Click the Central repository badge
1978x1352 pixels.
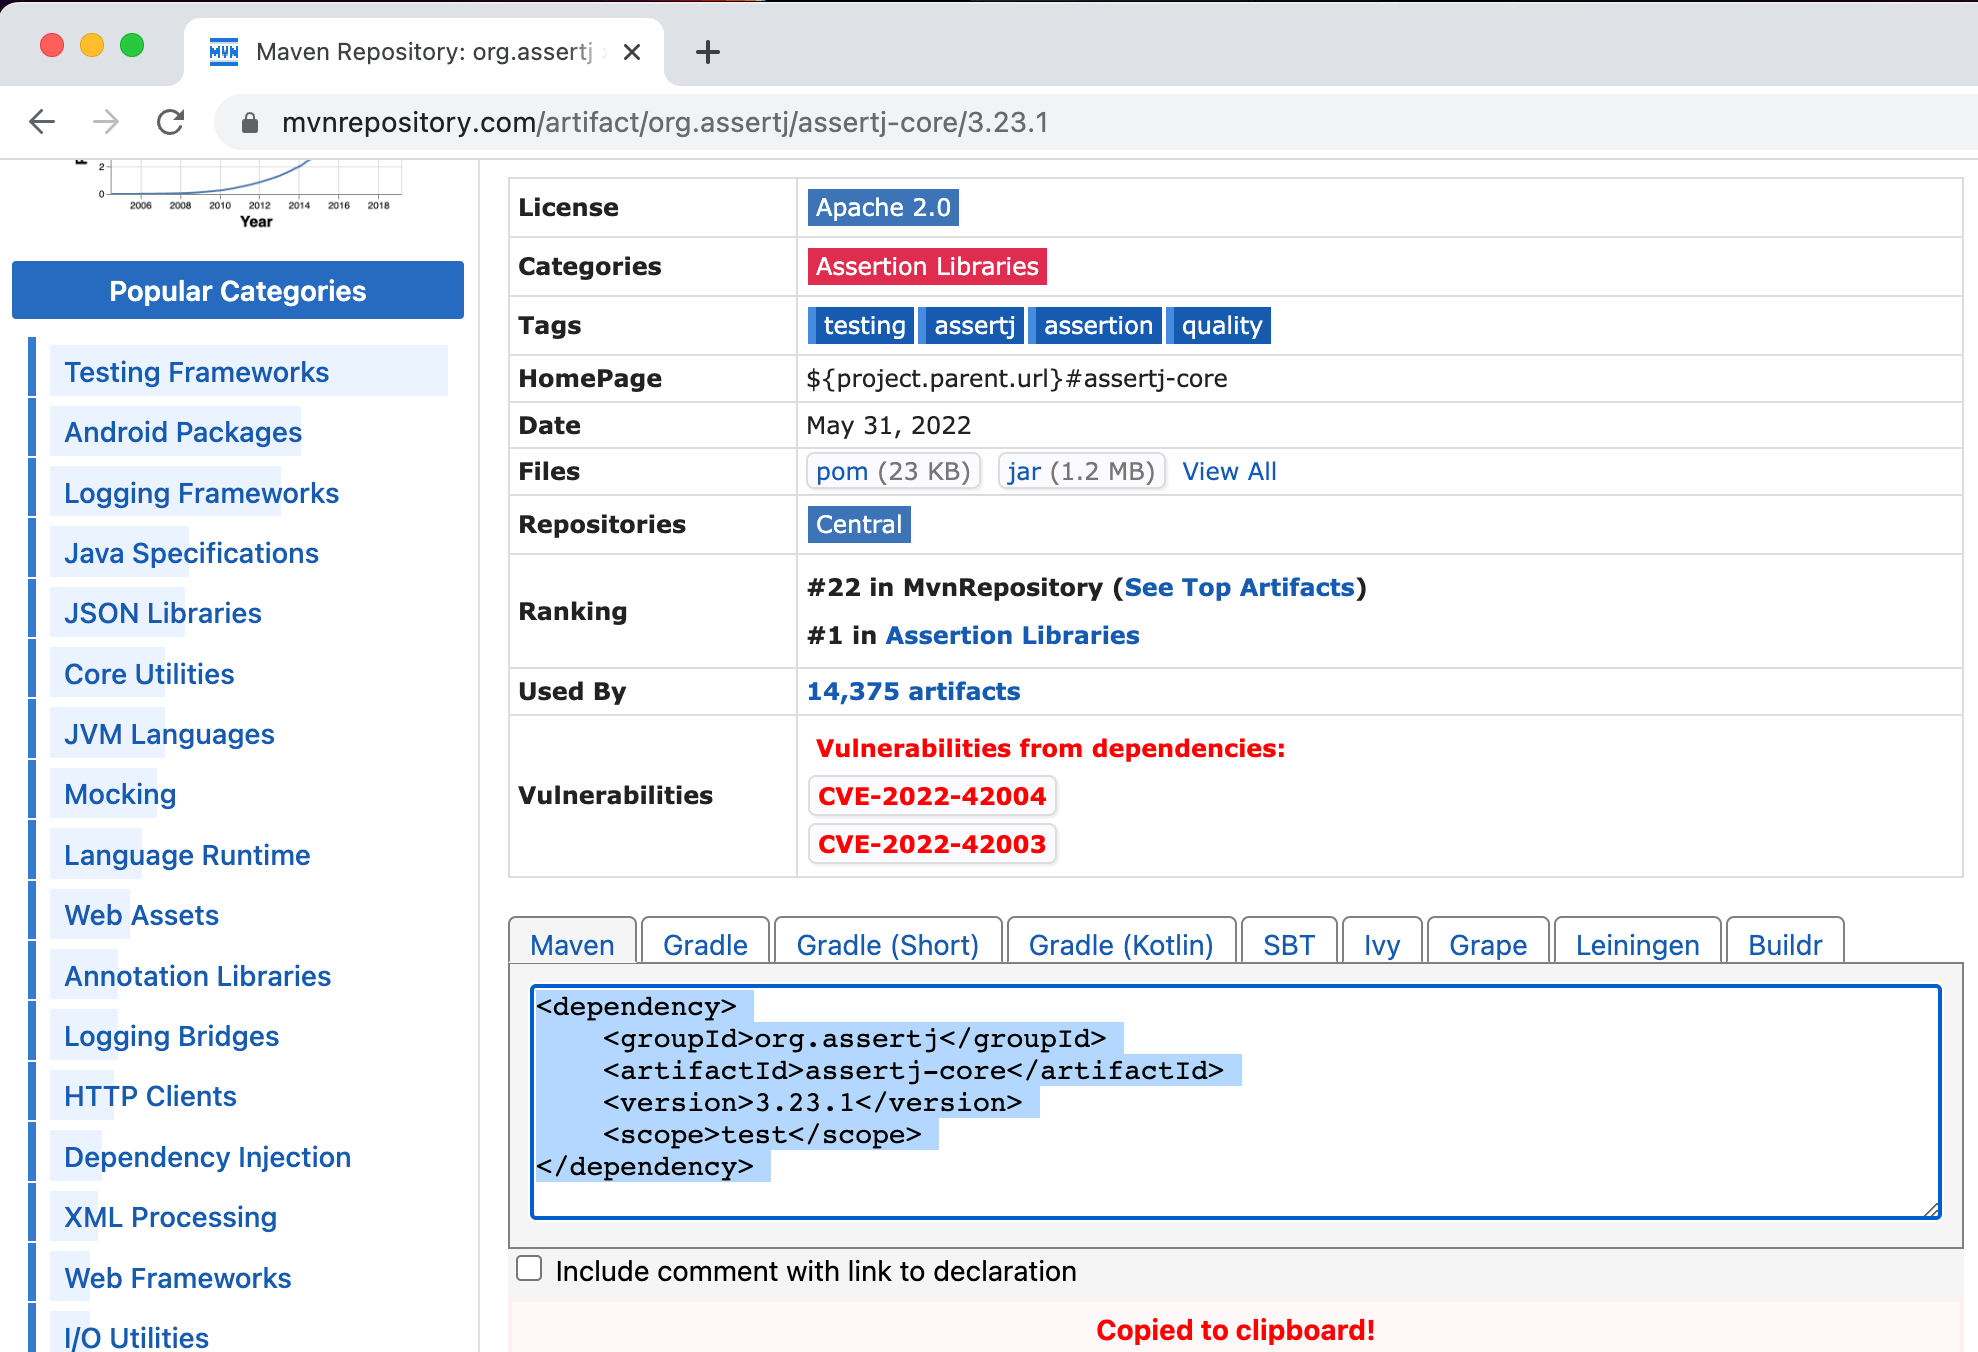(x=857, y=523)
